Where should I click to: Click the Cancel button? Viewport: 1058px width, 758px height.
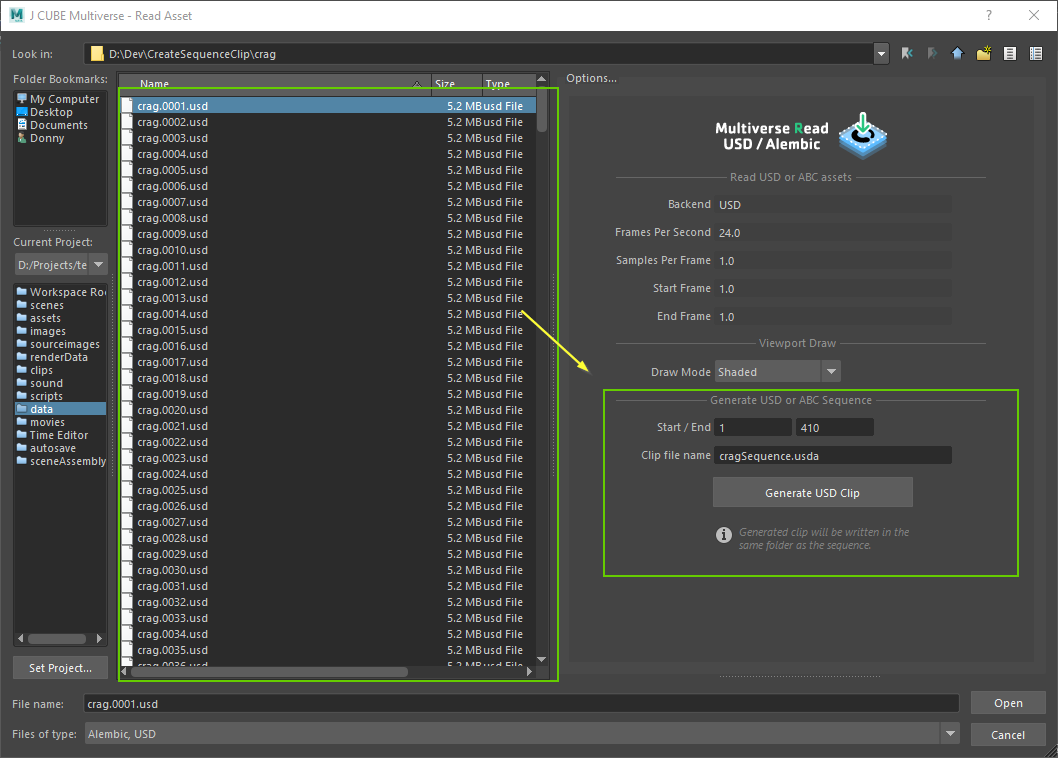click(x=1008, y=735)
